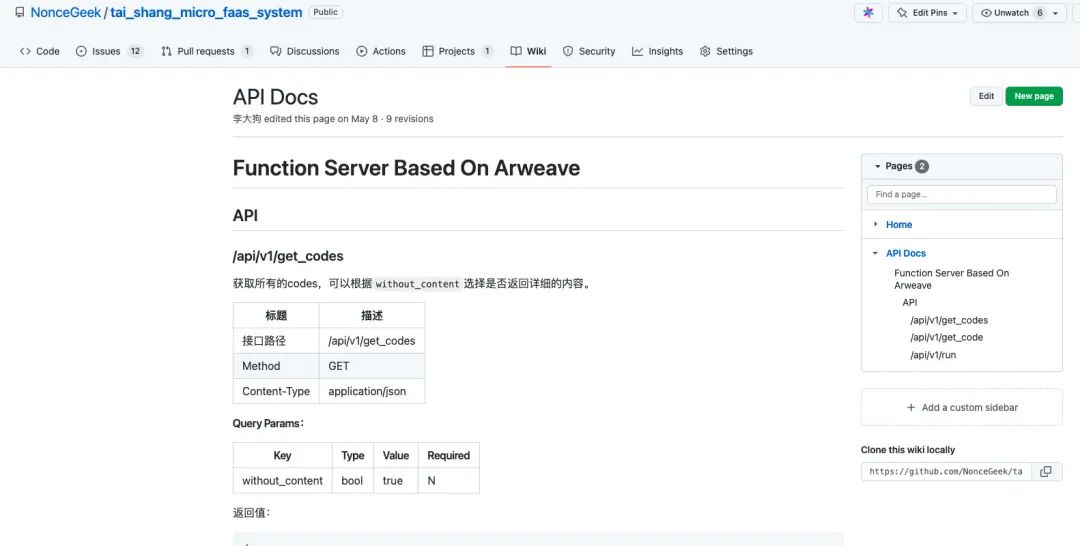This screenshot has height=546, width=1080.
Task: Click the Insights graph icon
Action: pyautogui.click(x=638, y=51)
